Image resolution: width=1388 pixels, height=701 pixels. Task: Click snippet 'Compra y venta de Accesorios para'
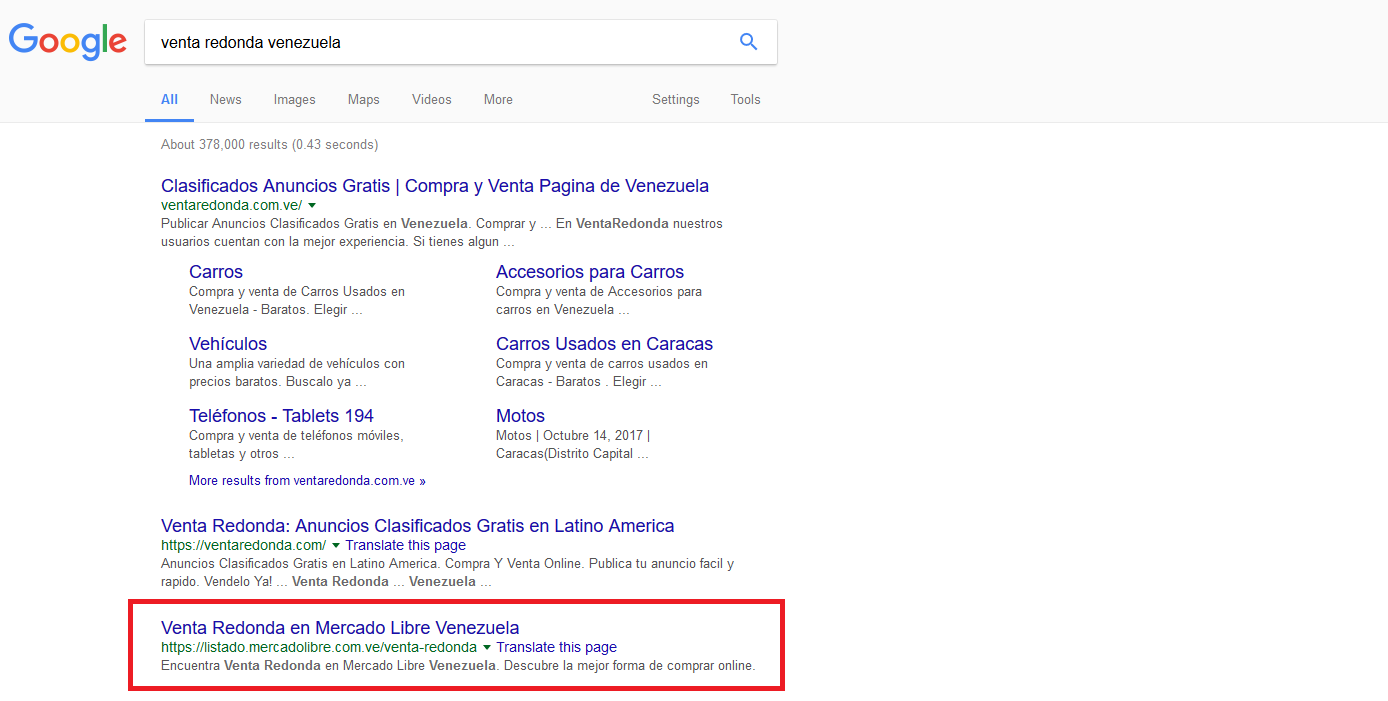point(599,291)
